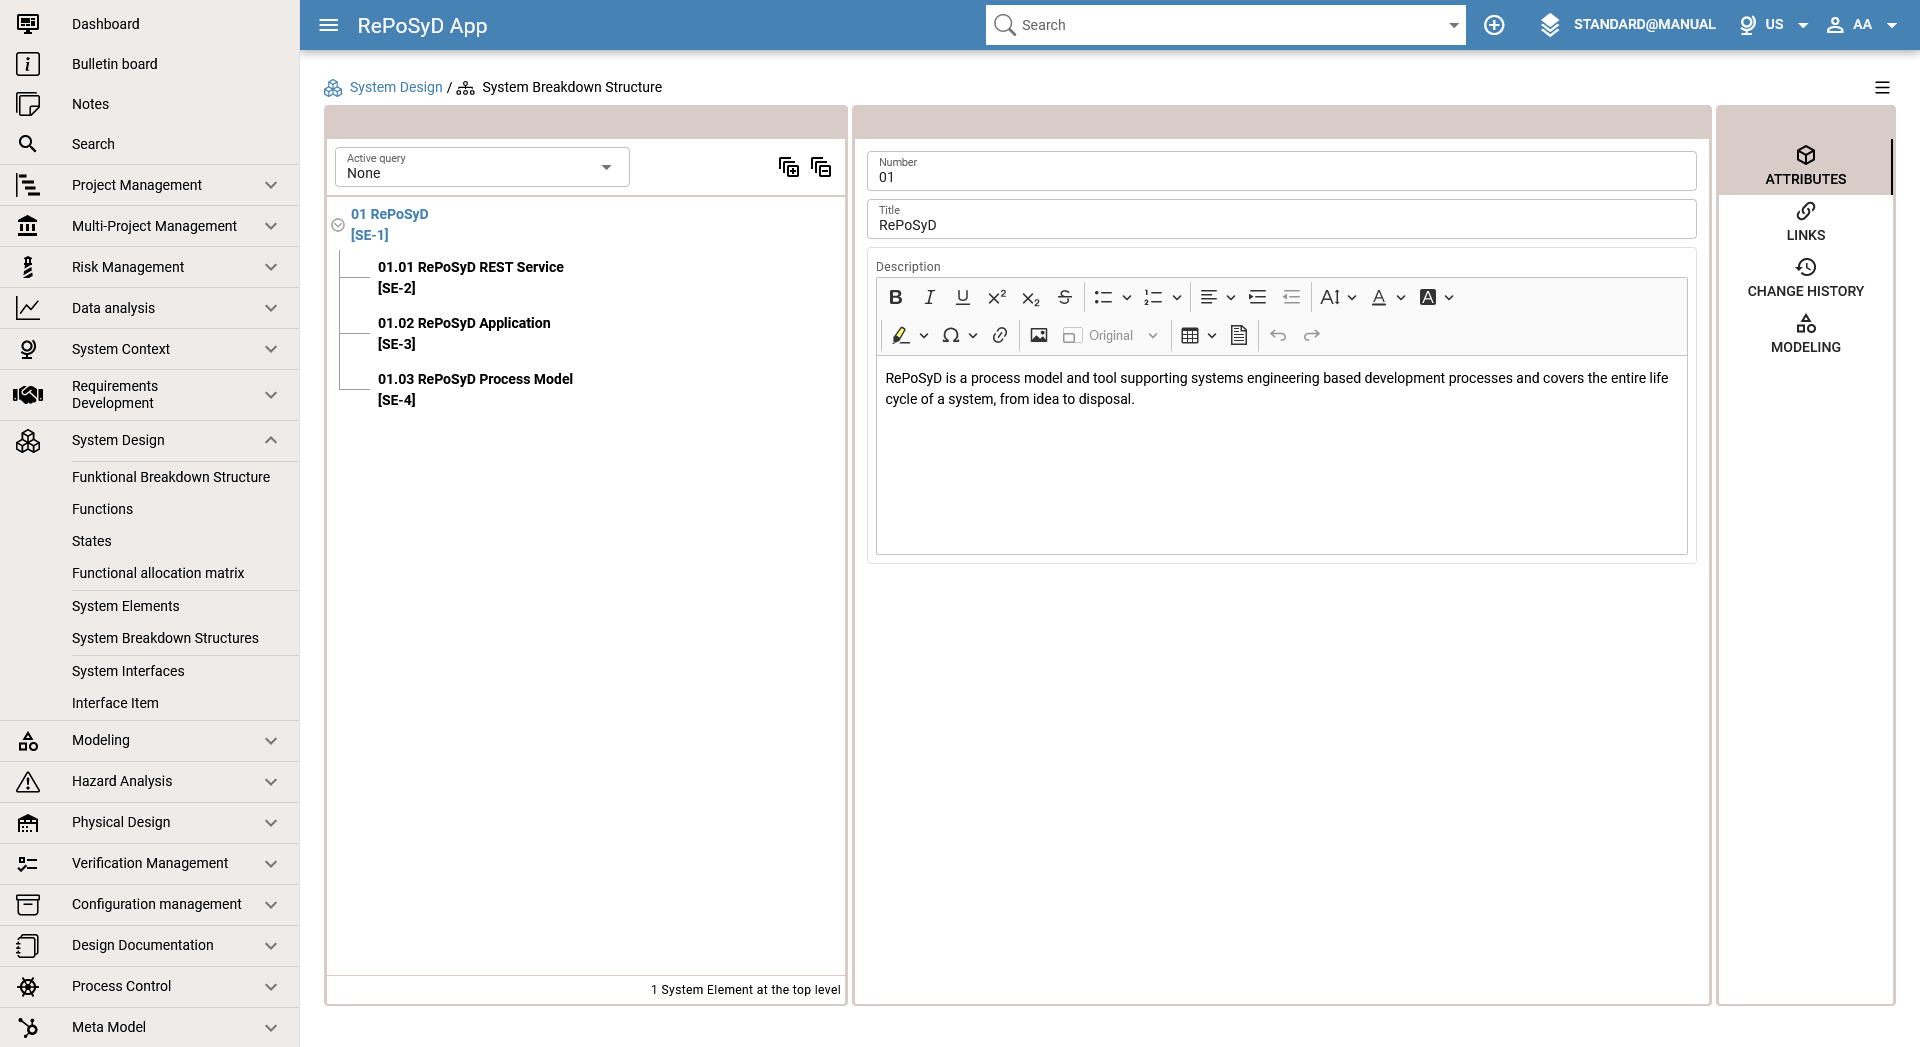This screenshot has width=1920, height=1047.
Task: Decrease text indent
Action: coord(1292,297)
